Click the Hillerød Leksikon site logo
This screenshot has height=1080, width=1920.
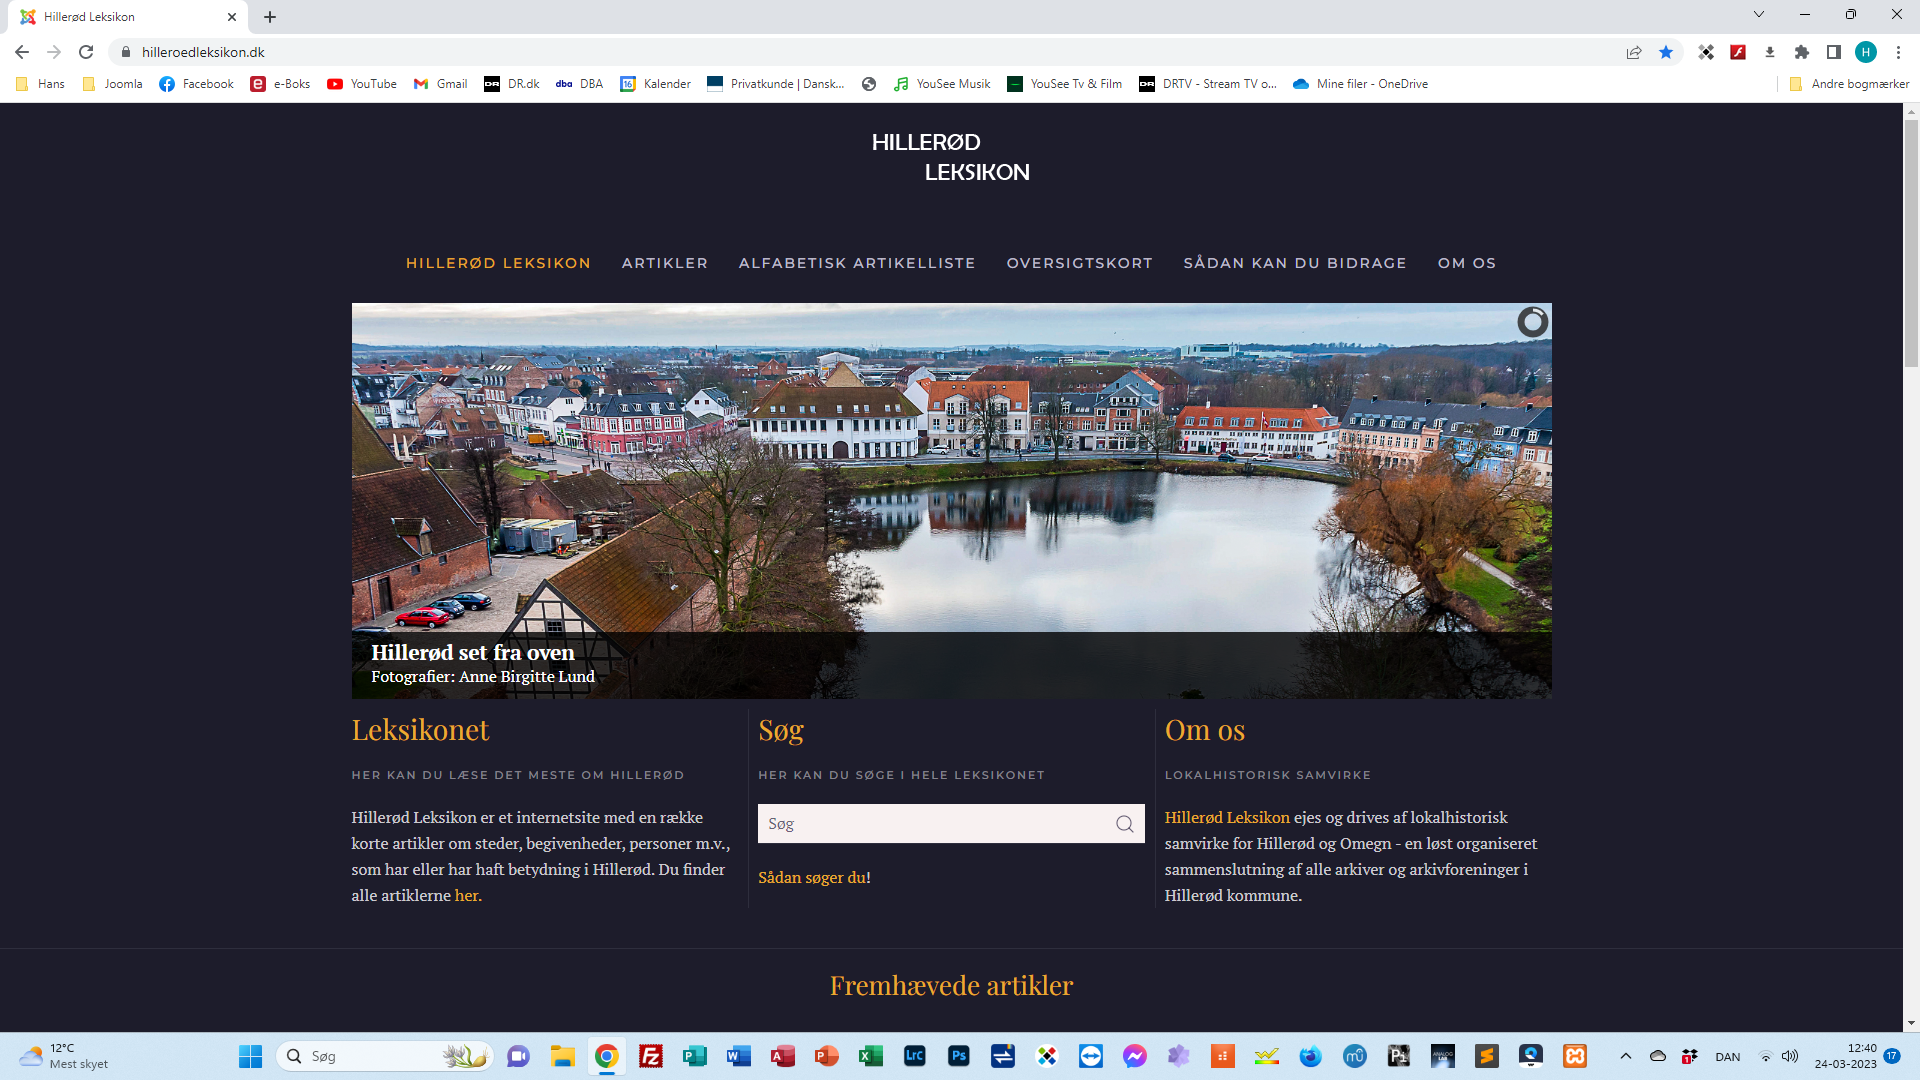[951, 157]
